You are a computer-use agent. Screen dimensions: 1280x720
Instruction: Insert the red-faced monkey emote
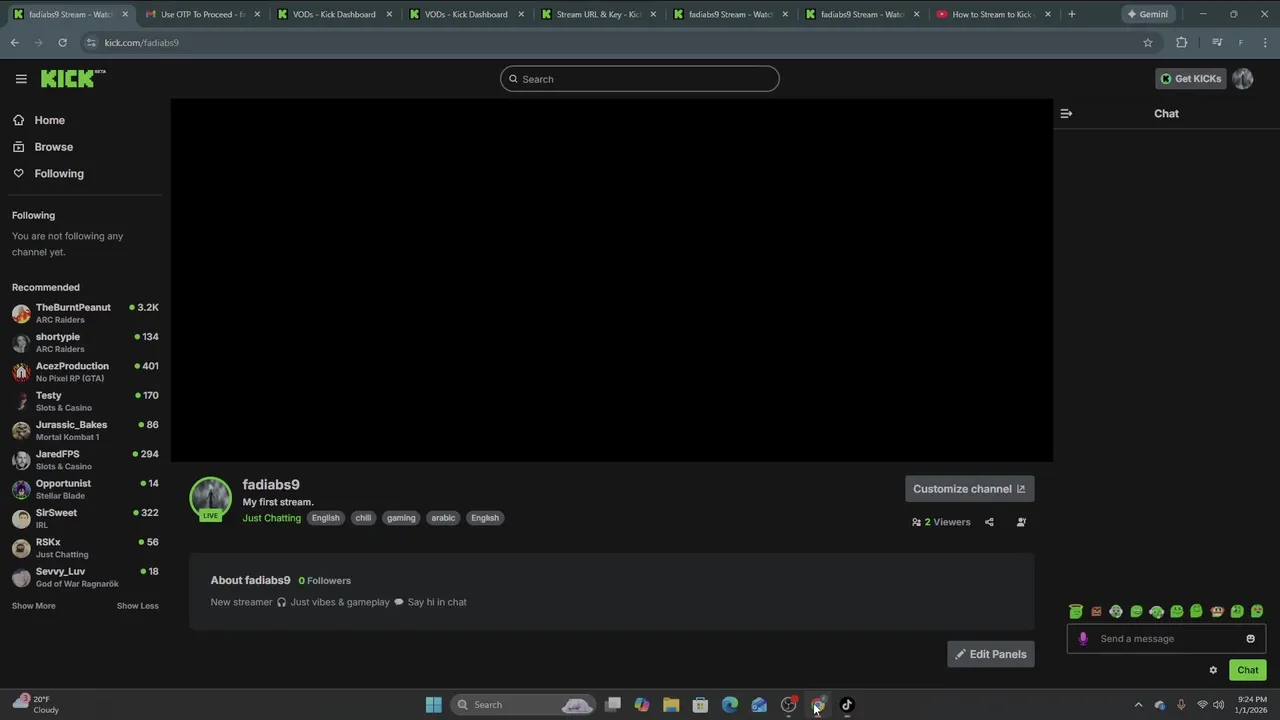(x=1217, y=611)
